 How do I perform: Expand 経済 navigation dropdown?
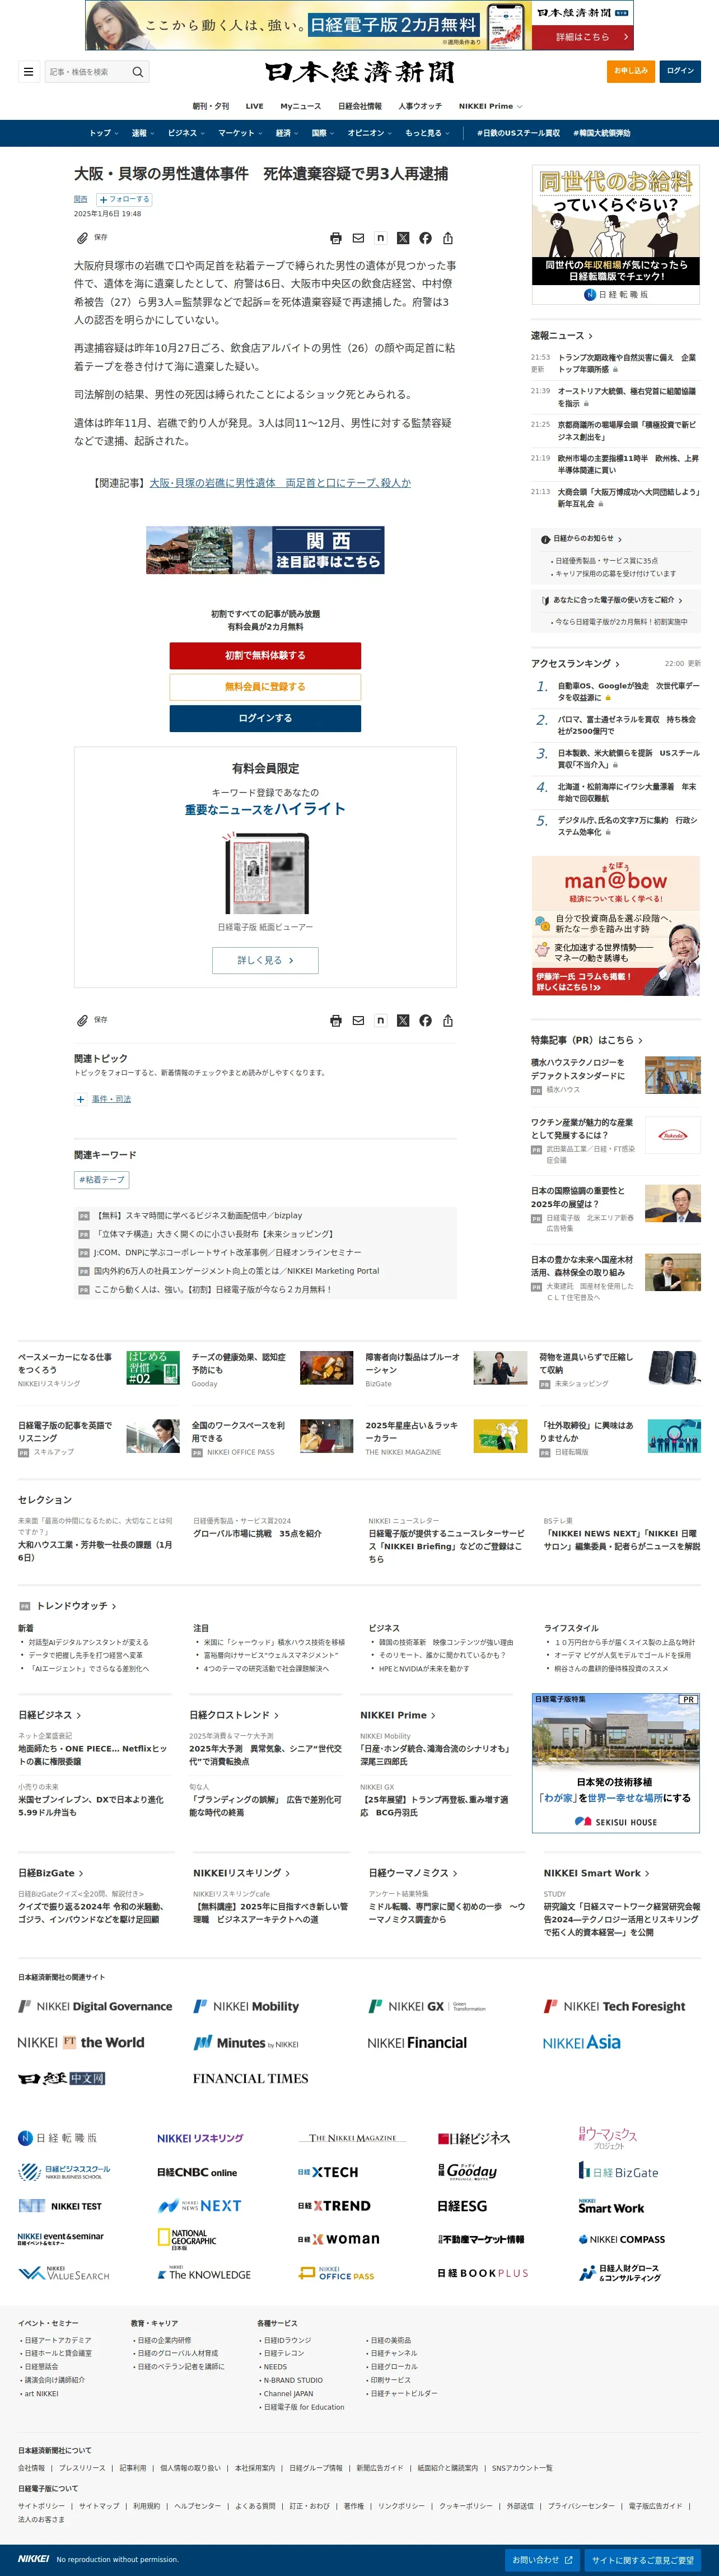[x=287, y=133]
